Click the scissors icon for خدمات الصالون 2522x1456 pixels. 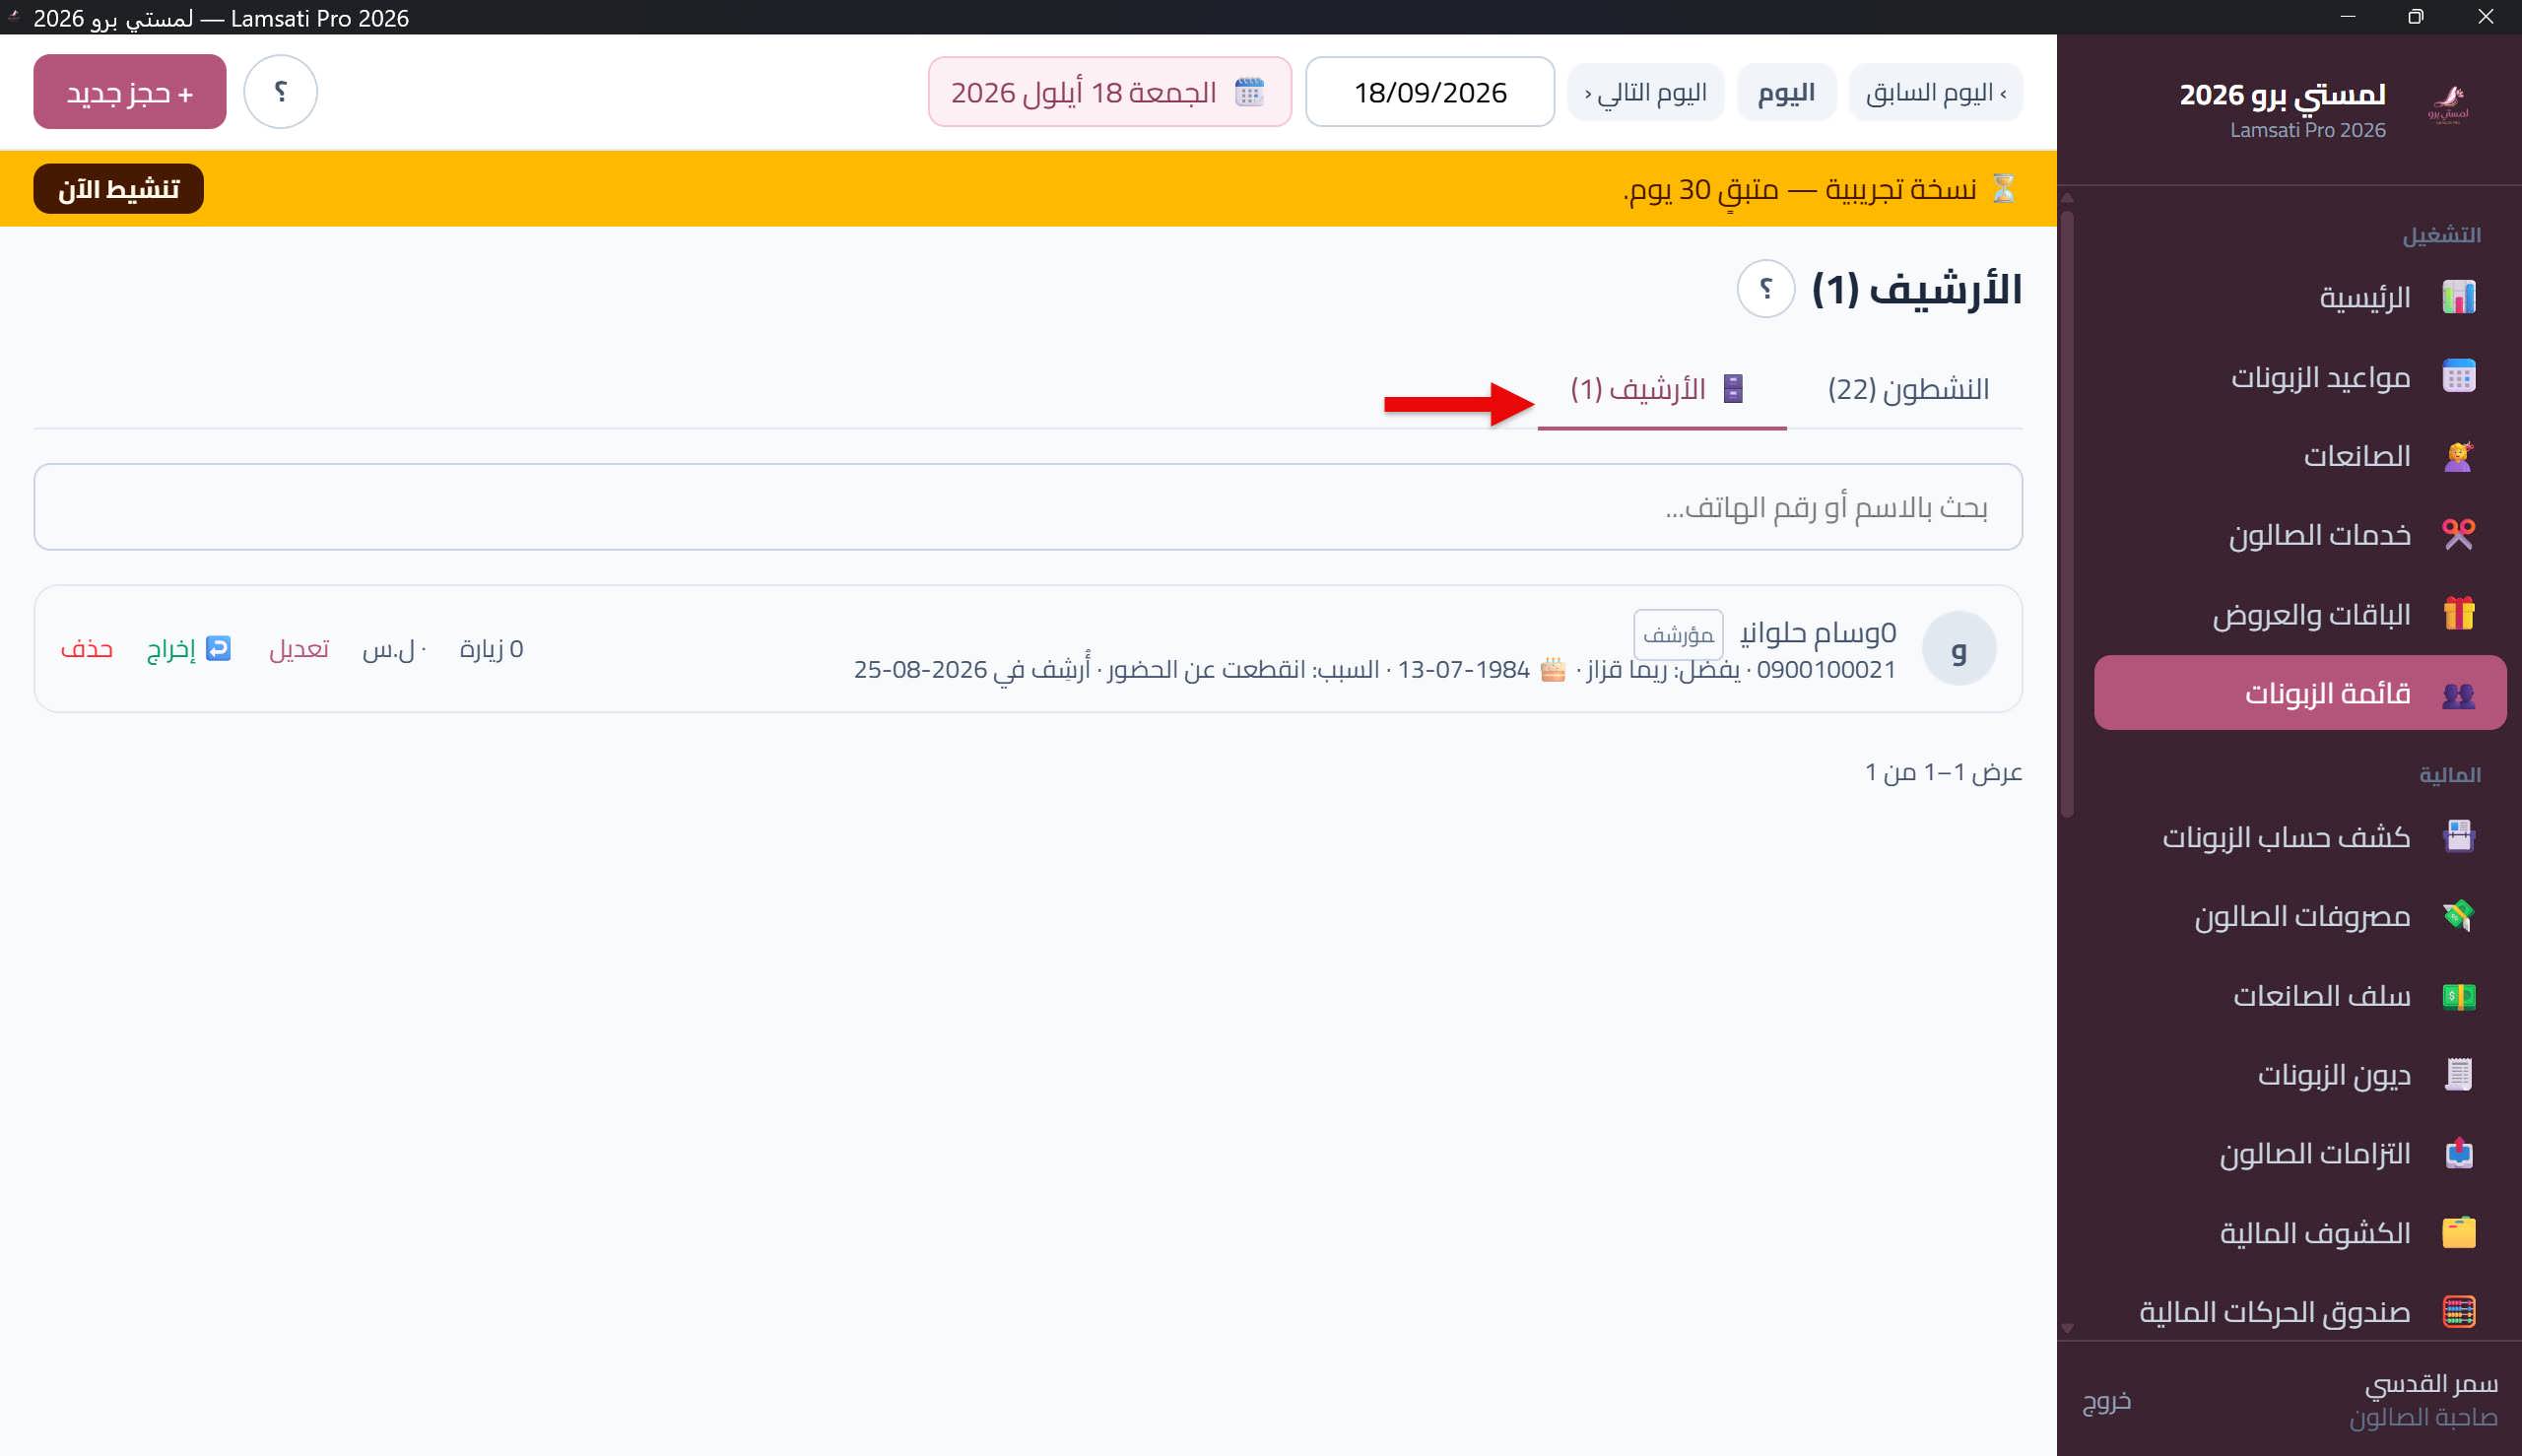coord(2458,534)
